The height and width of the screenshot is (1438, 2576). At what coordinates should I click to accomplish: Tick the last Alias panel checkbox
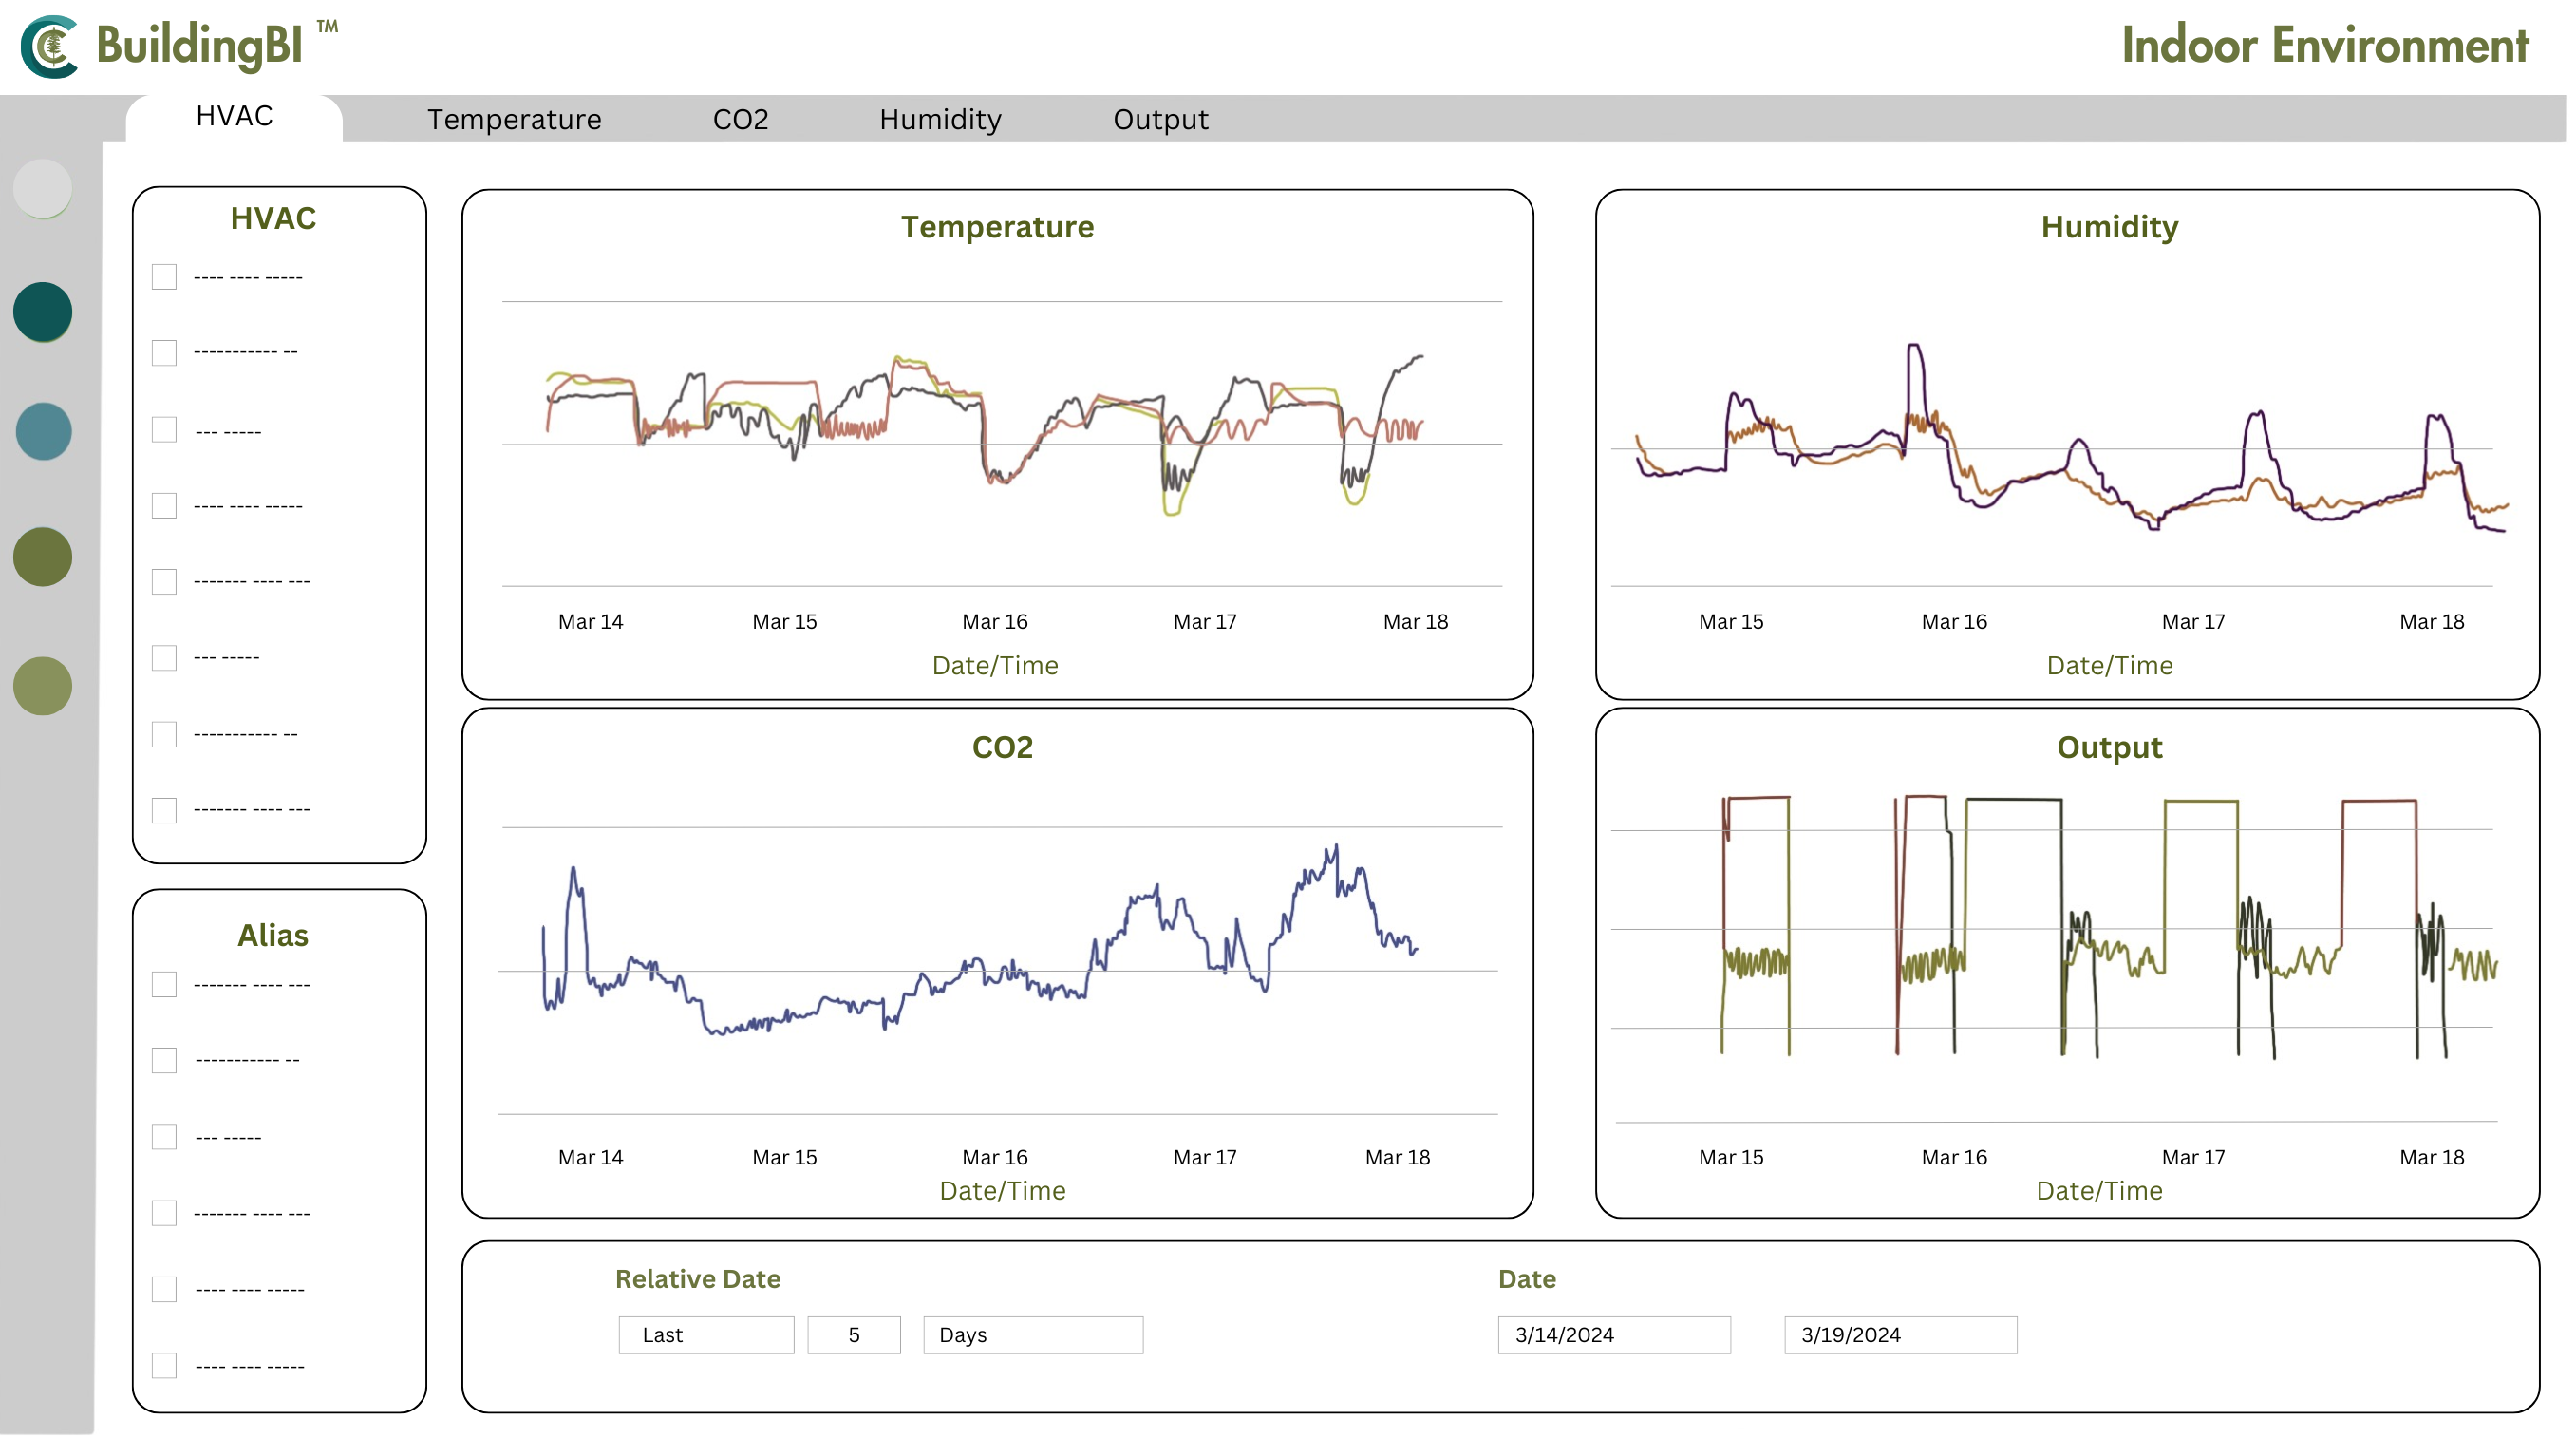click(x=164, y=1365)
